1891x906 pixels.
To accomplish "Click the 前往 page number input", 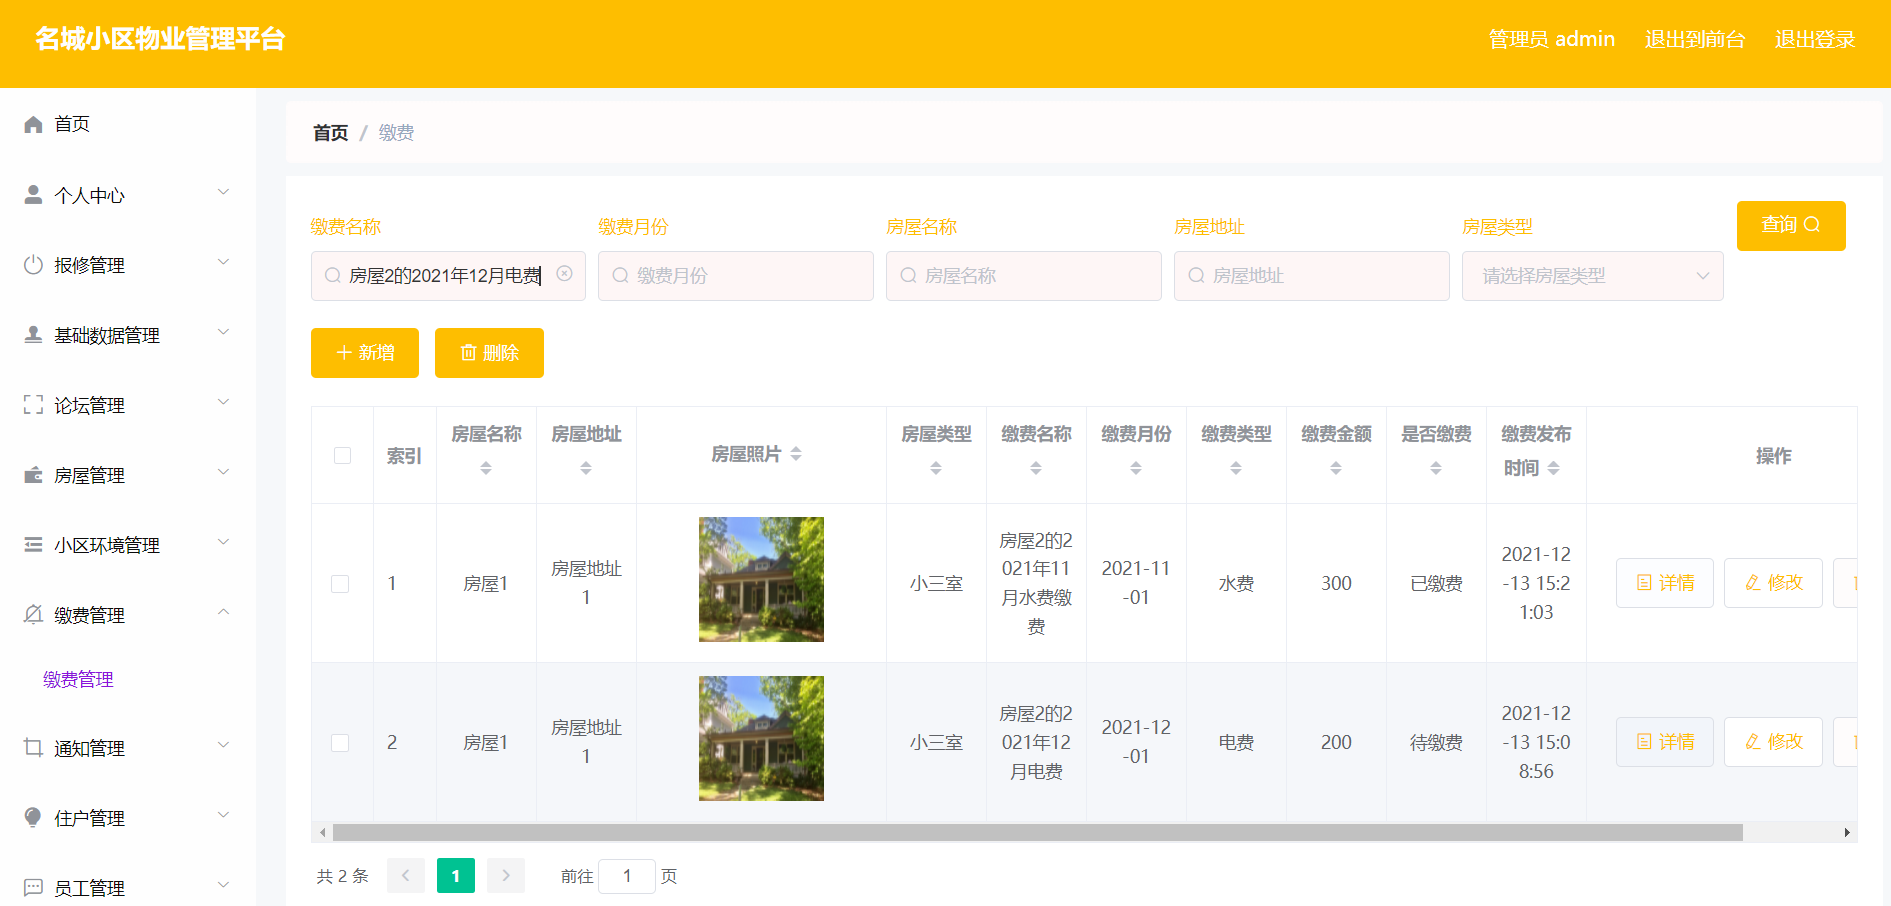I will coord(627,876).
